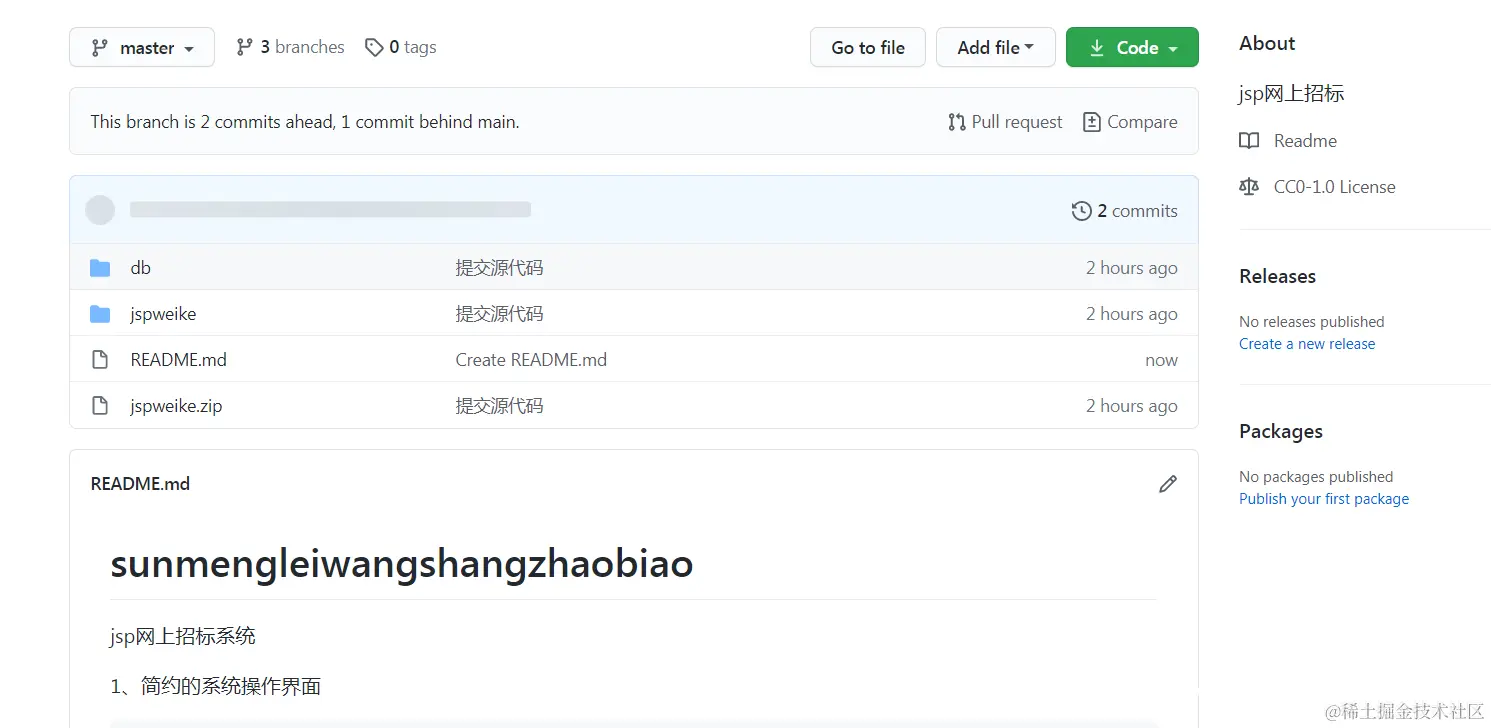The width and height of the screenshot is (1491, 728).
Task: Click the sunmengleiwangshangzhaobiao heading
Action: (402, 564)
